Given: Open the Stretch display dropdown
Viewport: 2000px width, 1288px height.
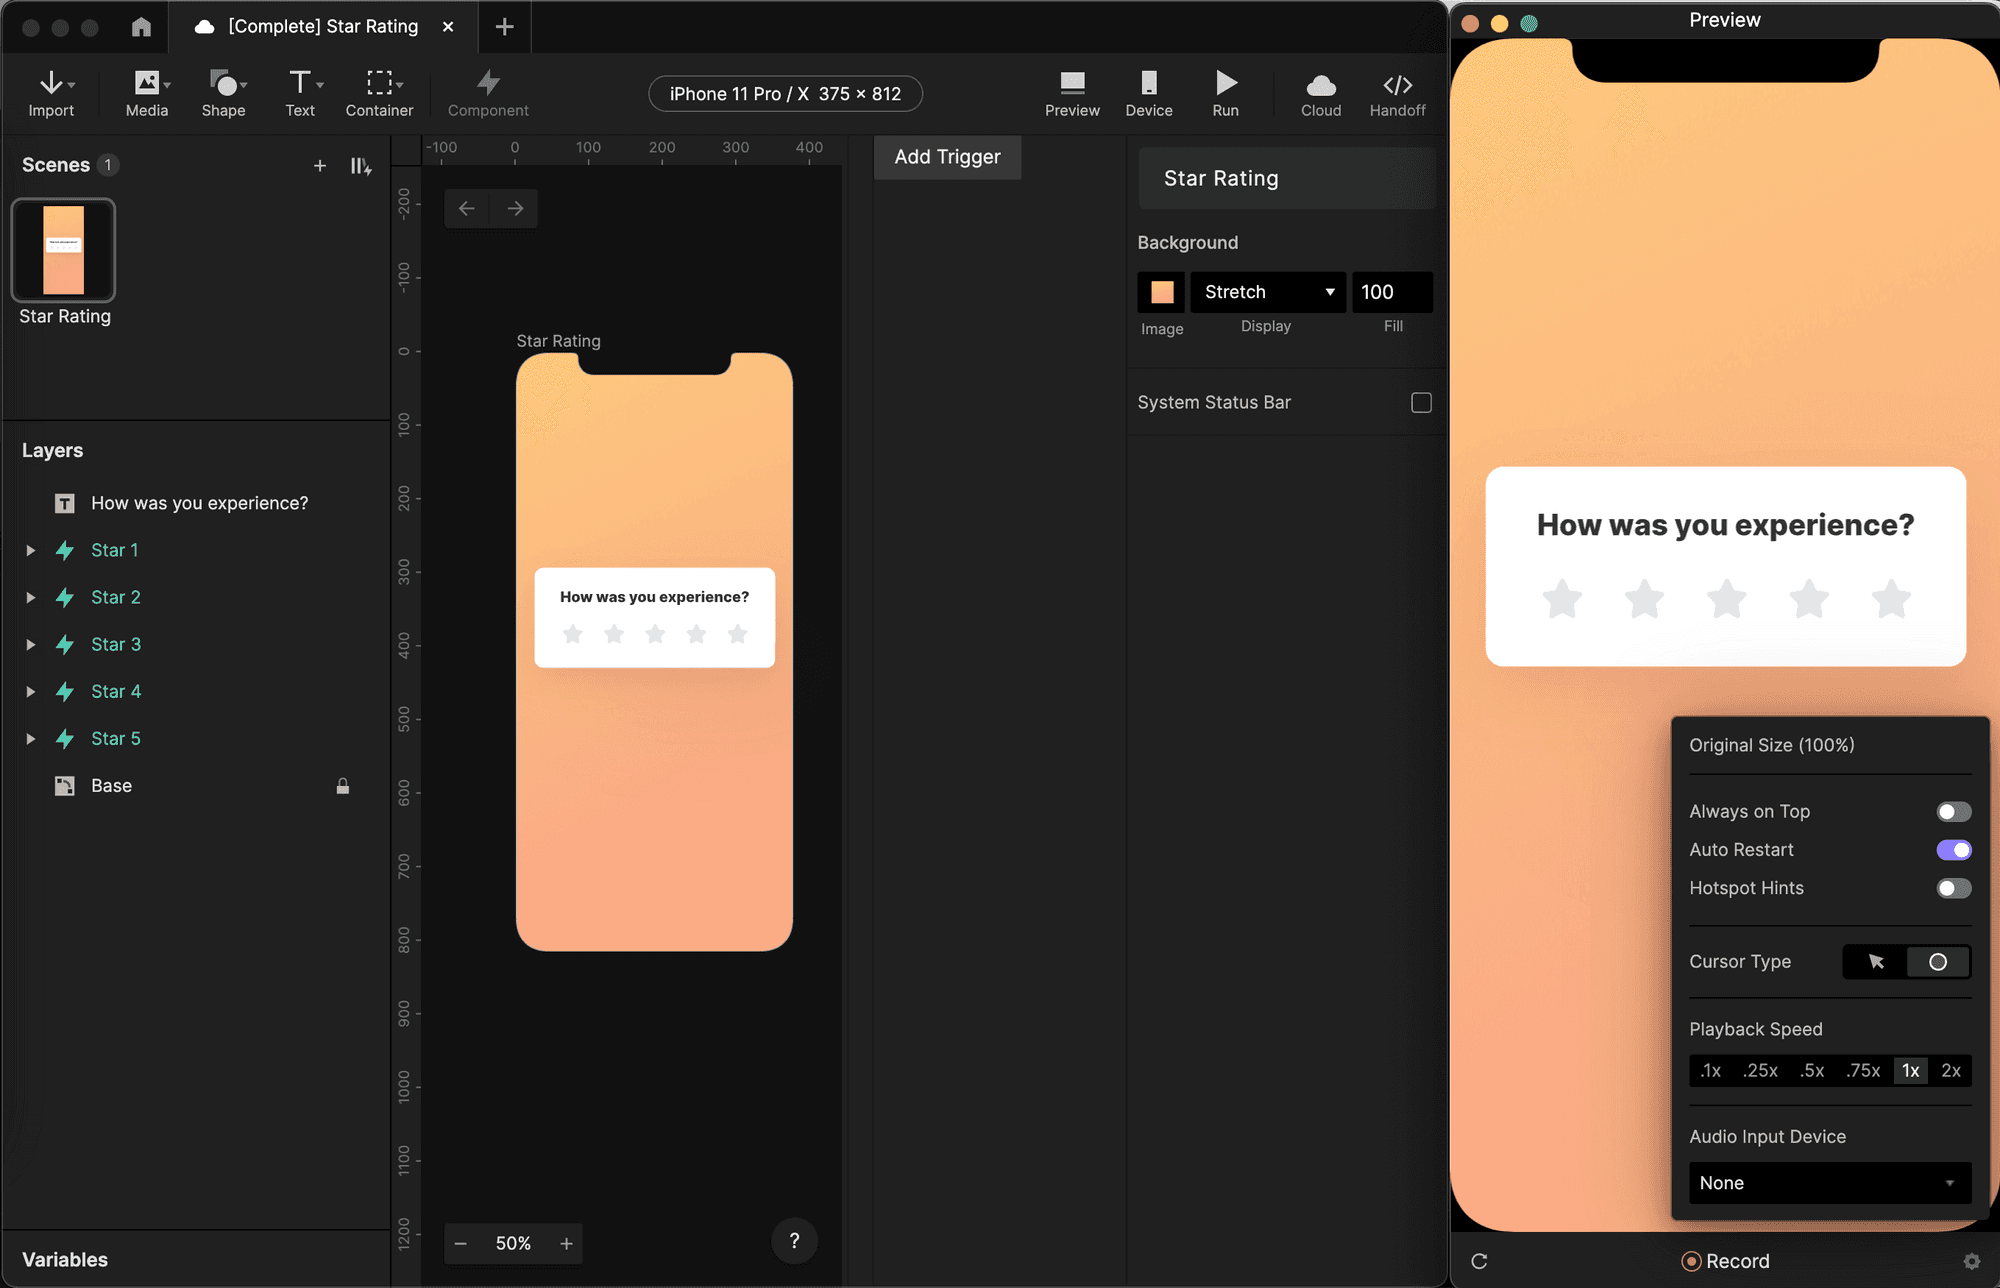Looking at the screenshot, I should tap(1267, 292).
